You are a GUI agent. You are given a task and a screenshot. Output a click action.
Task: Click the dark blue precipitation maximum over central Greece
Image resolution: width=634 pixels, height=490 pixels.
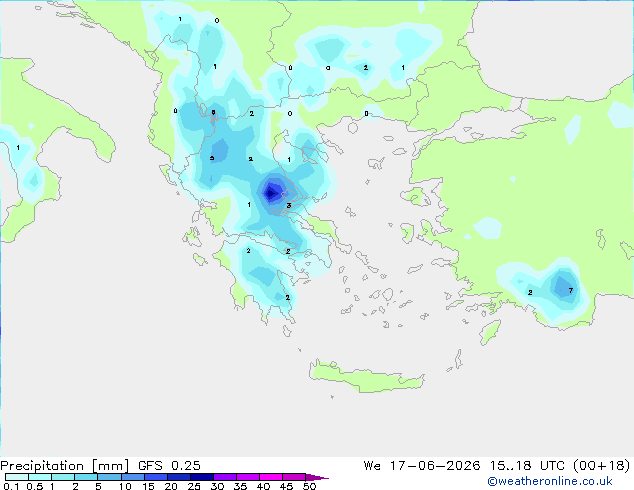point(272,192)
